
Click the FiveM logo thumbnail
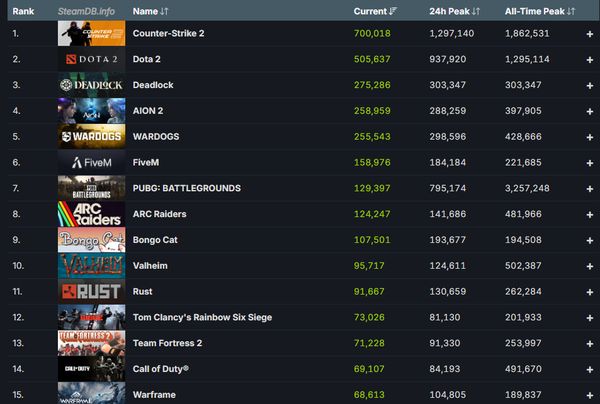click(91, 163)
